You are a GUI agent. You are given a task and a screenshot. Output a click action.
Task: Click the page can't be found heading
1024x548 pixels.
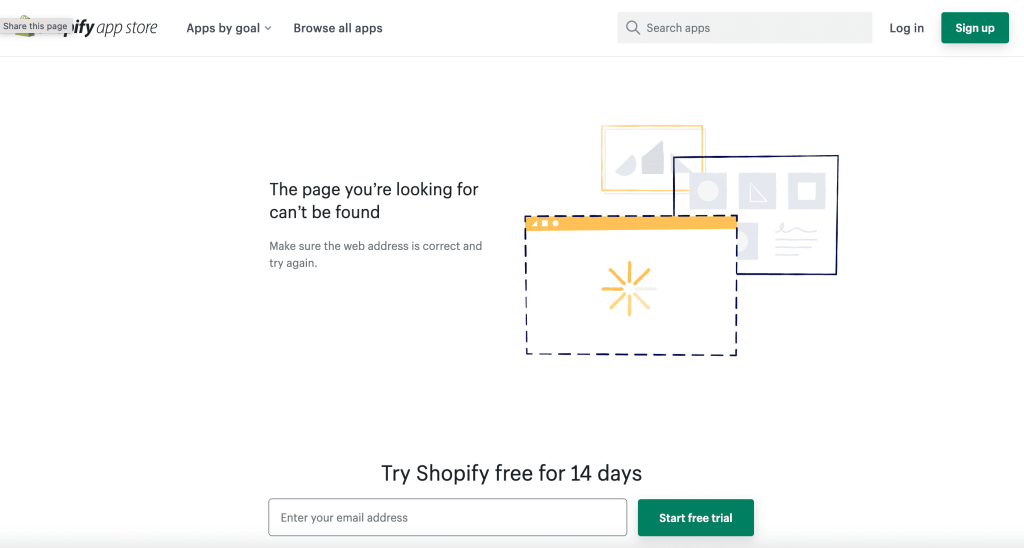coord(374,201)
